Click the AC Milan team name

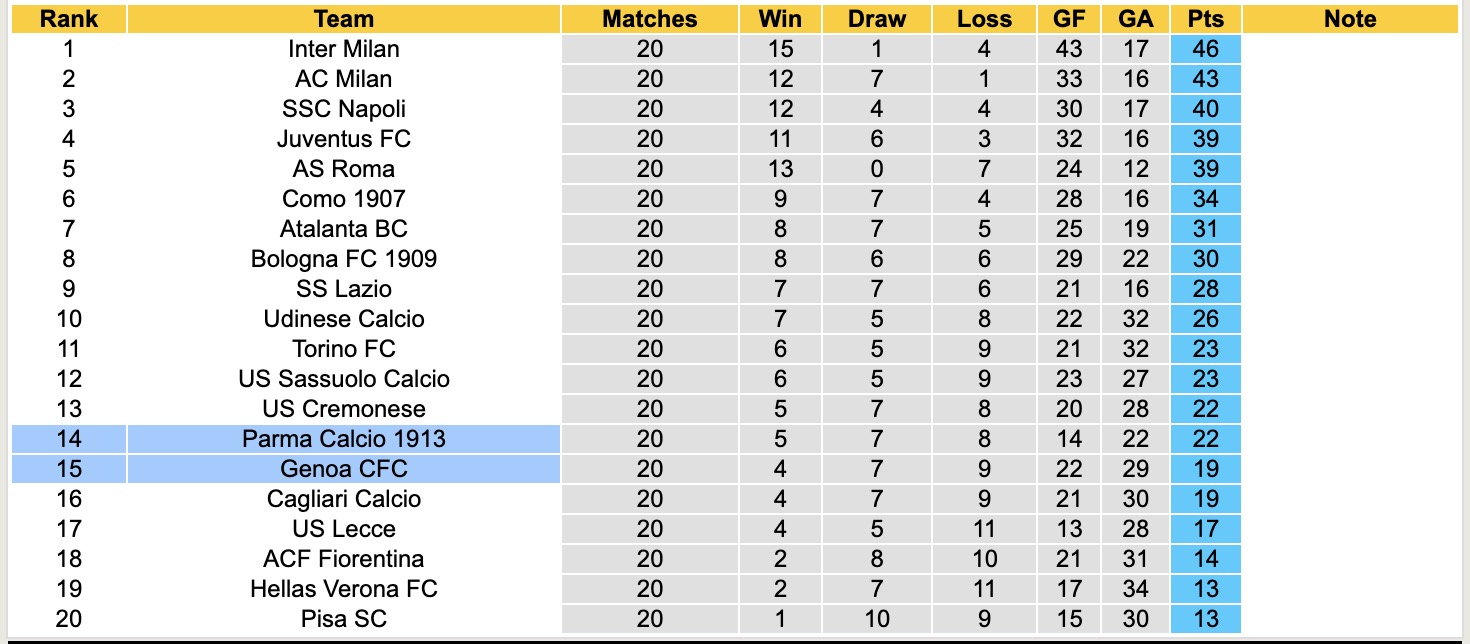pyautogui.click(x=343, y=79)
